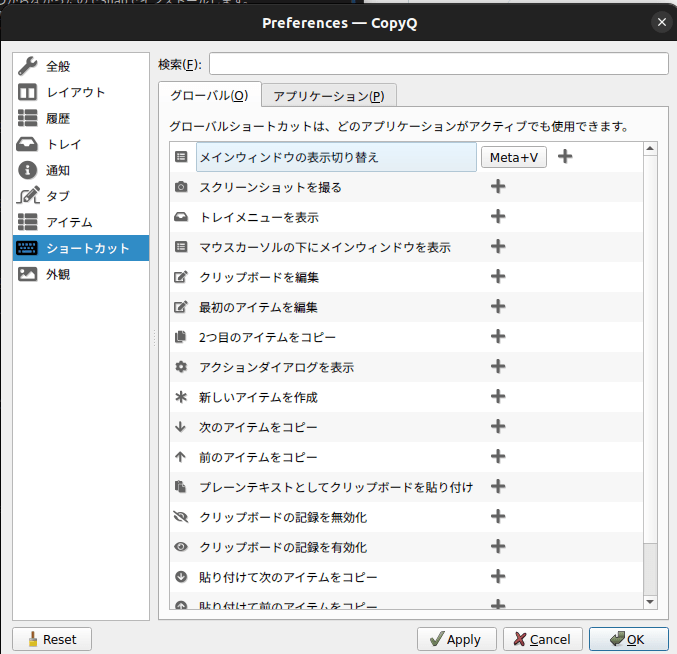Select the クリップボードの記録を無効化 row text
The width and height of the screenshot is (677, 654).
point(283,517)
